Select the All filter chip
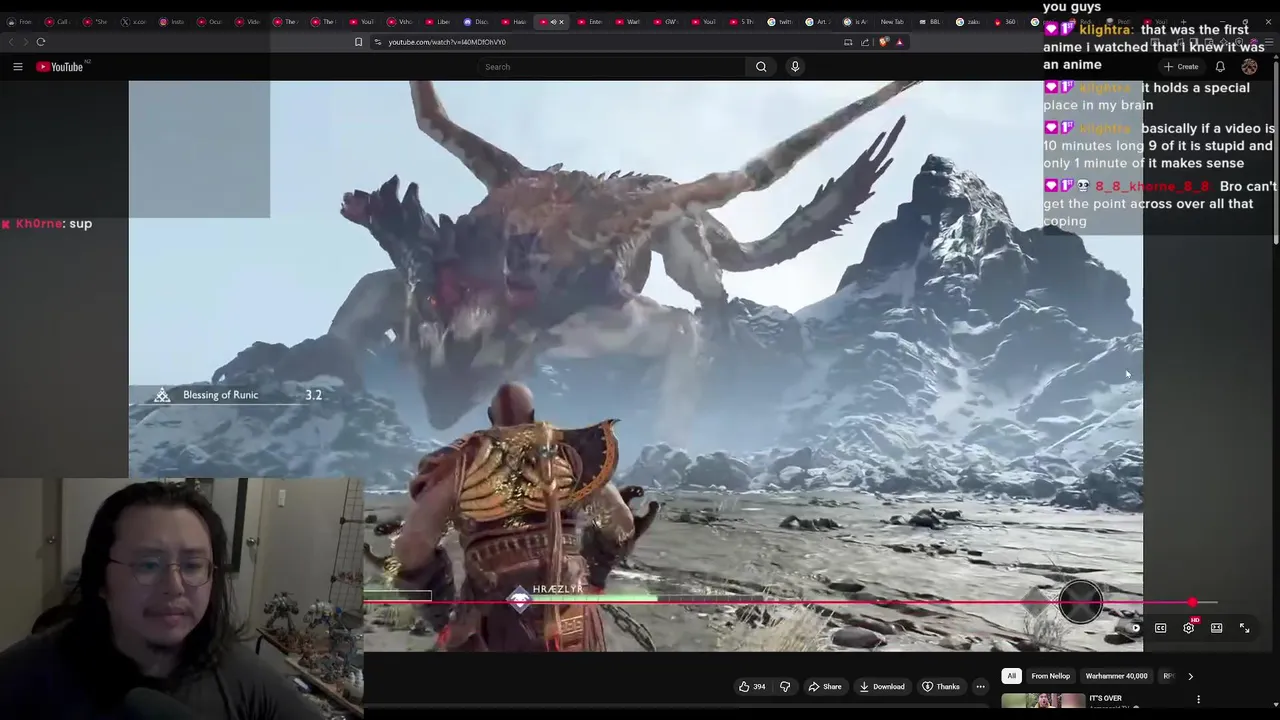The height and width of the screenshot is (720, 1280). pyautogui.click(x=1011, y=676)
